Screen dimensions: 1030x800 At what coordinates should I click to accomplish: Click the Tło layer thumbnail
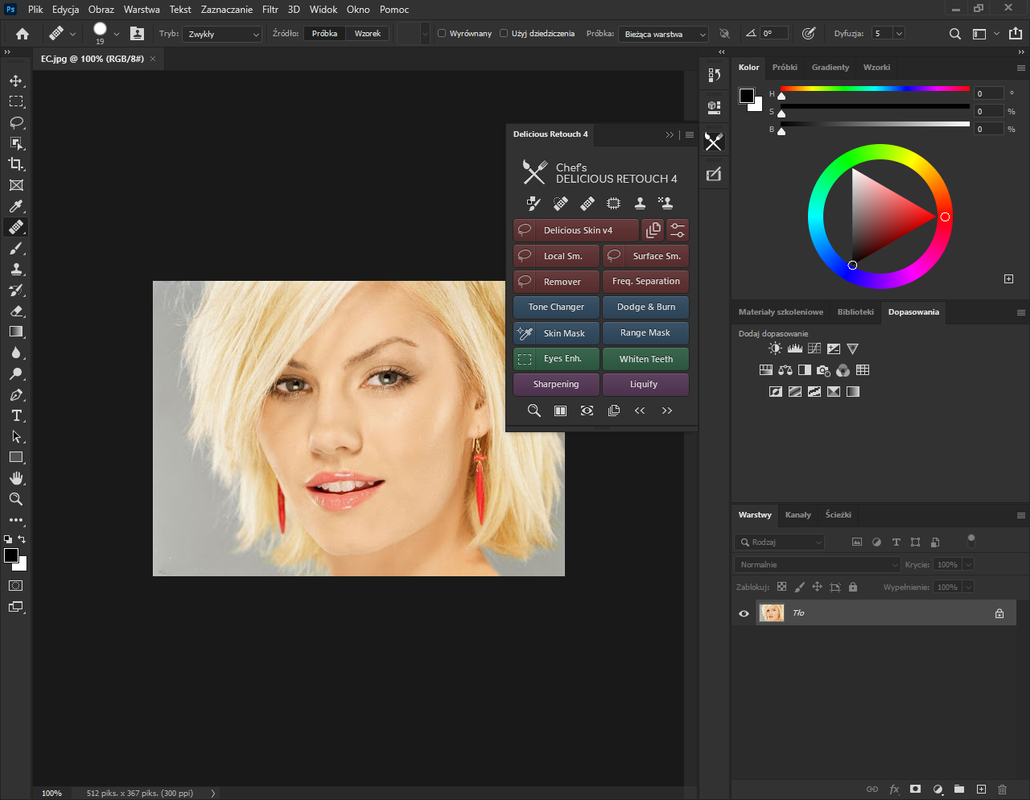[x=771, y=613]
